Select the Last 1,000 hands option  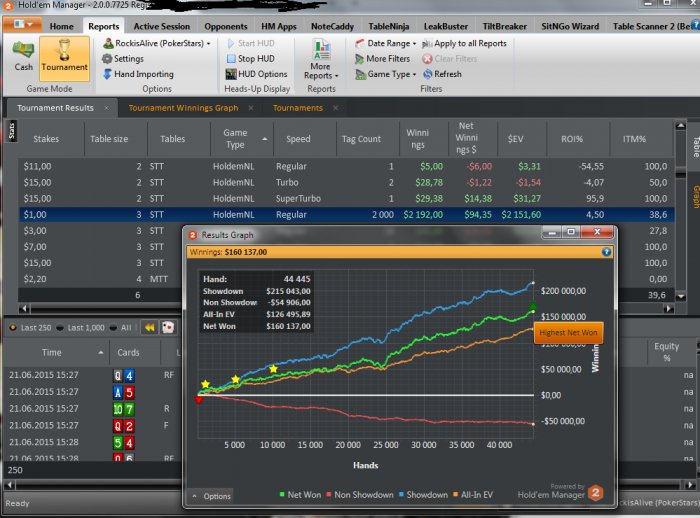coord(81,327)
